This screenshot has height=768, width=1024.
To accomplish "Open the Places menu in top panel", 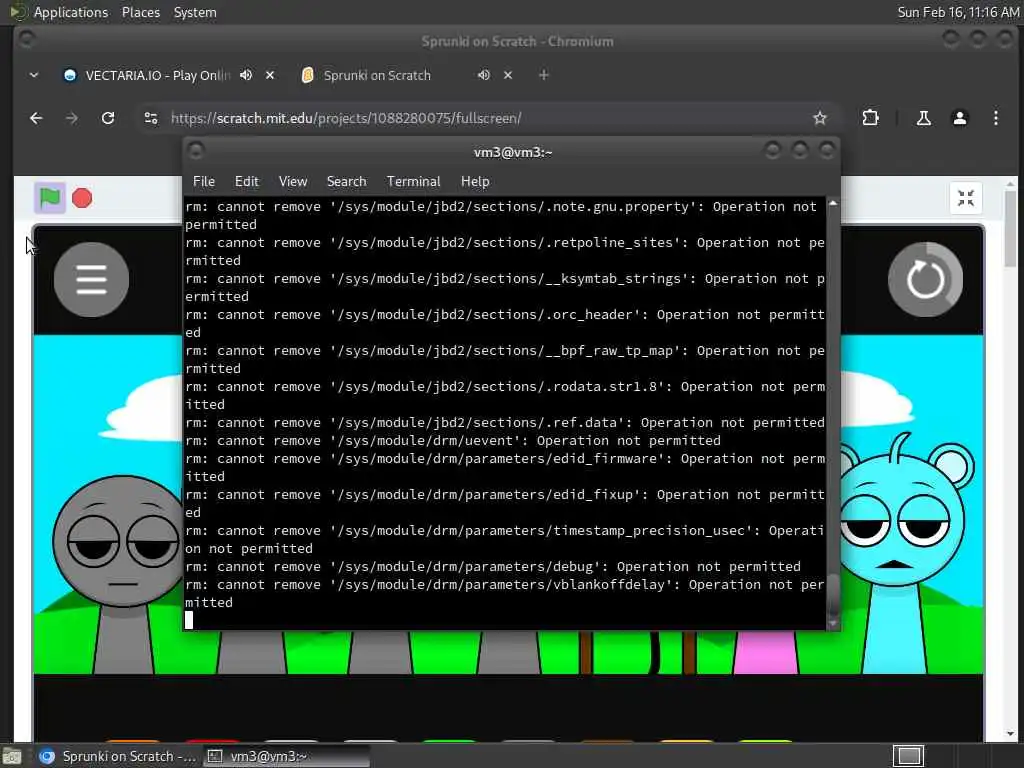I will (140, 12).
